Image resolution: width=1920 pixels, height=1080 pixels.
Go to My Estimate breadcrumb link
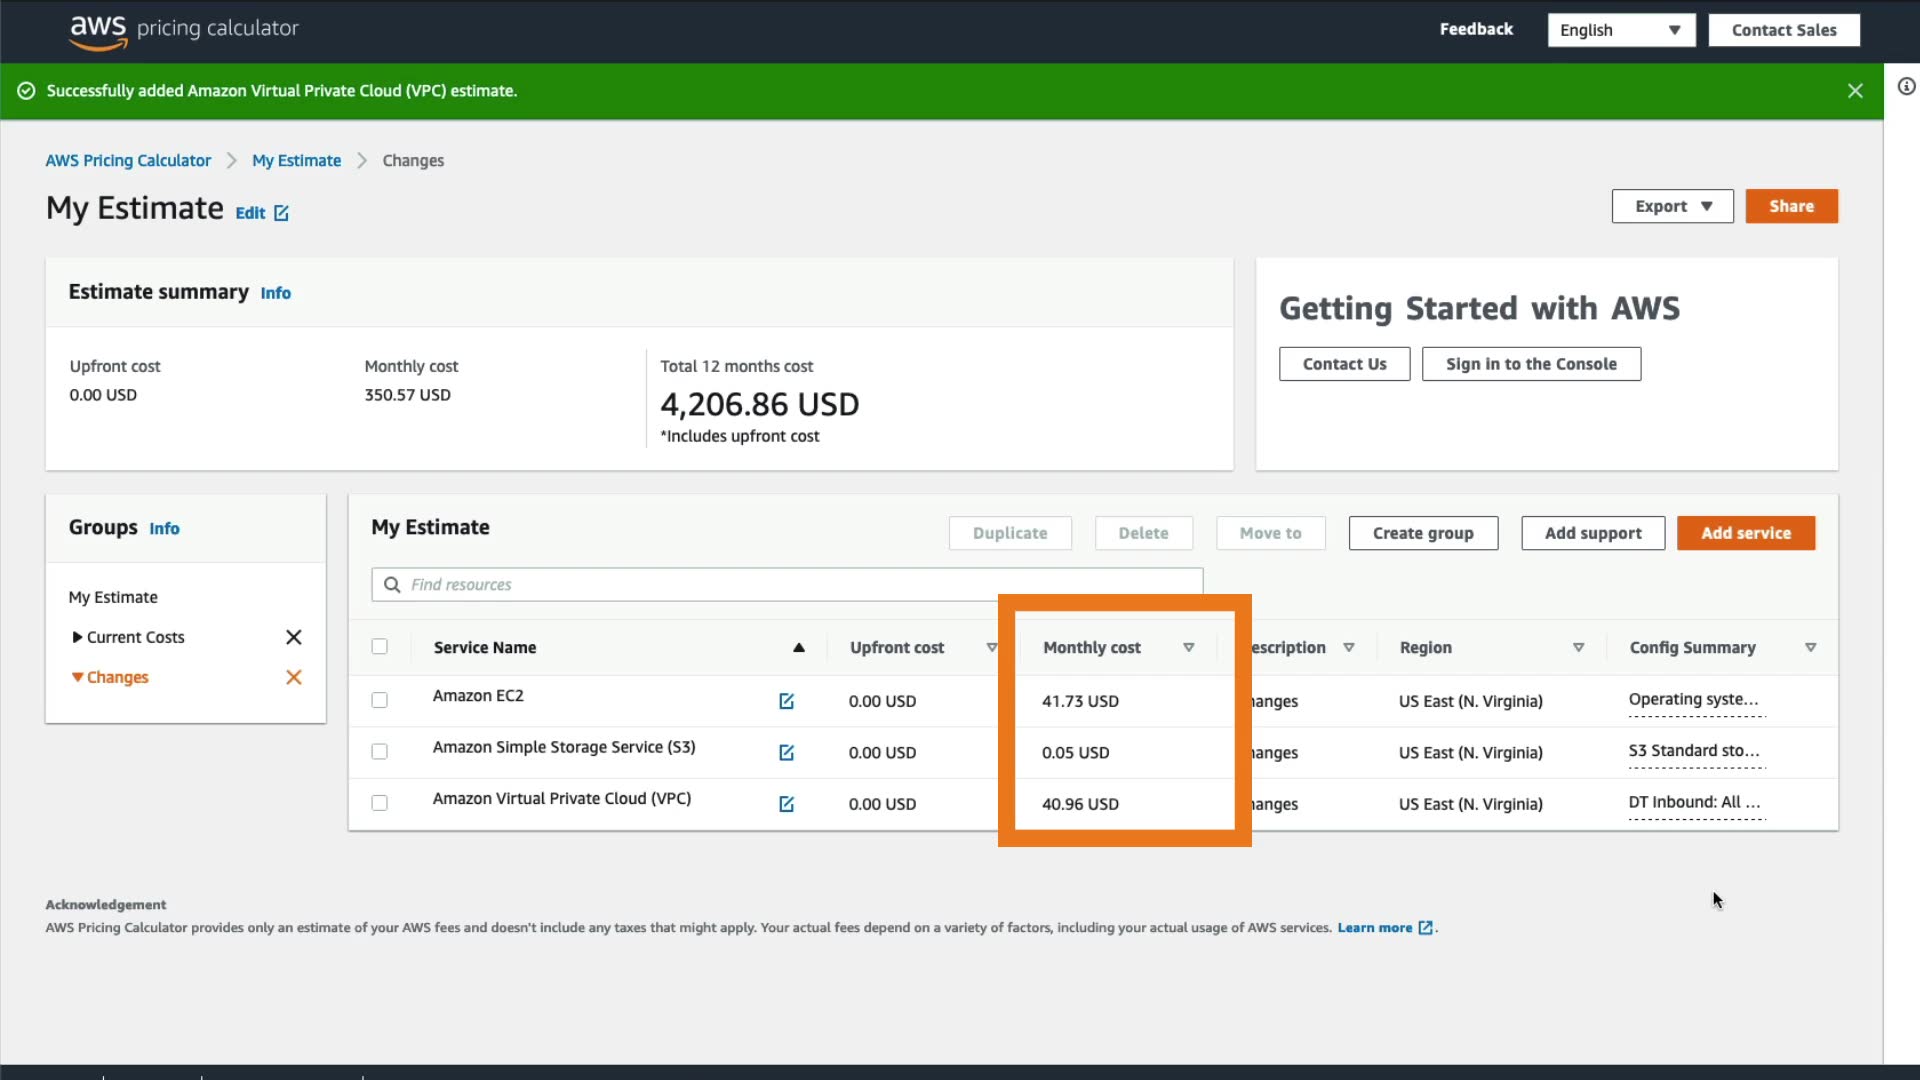pyautogui.click(x=296, y=161)
